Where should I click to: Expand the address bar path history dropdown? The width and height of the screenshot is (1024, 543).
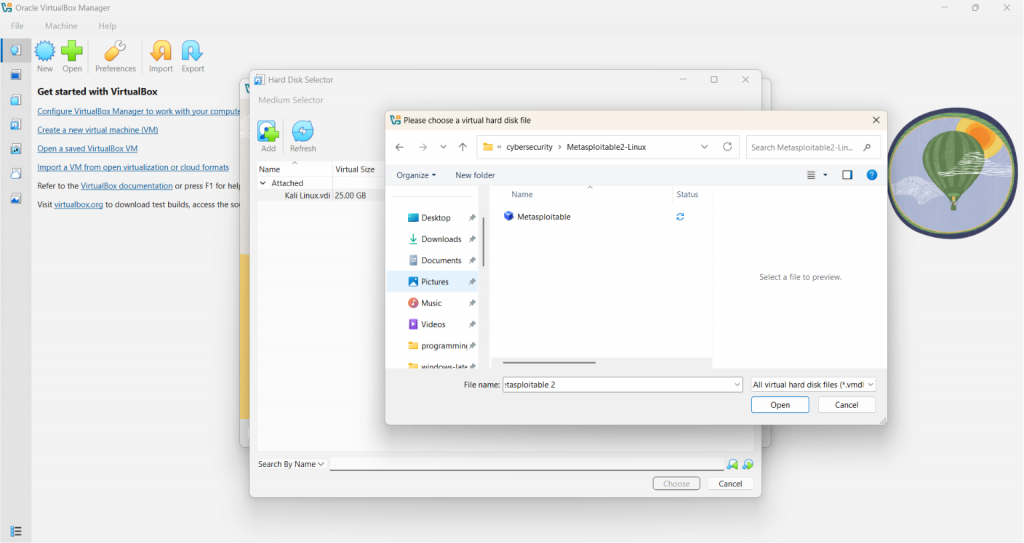click(704, 147)
